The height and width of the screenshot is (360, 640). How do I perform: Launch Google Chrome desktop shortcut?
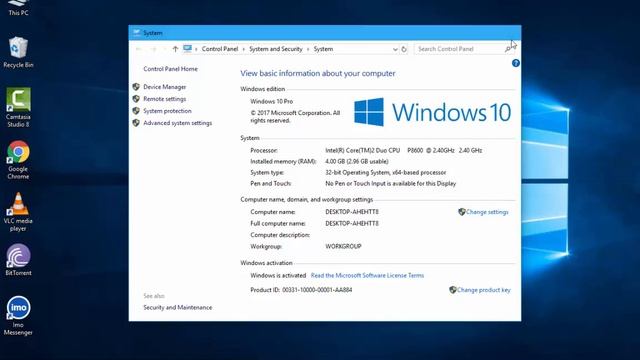[x=18, y=160]
